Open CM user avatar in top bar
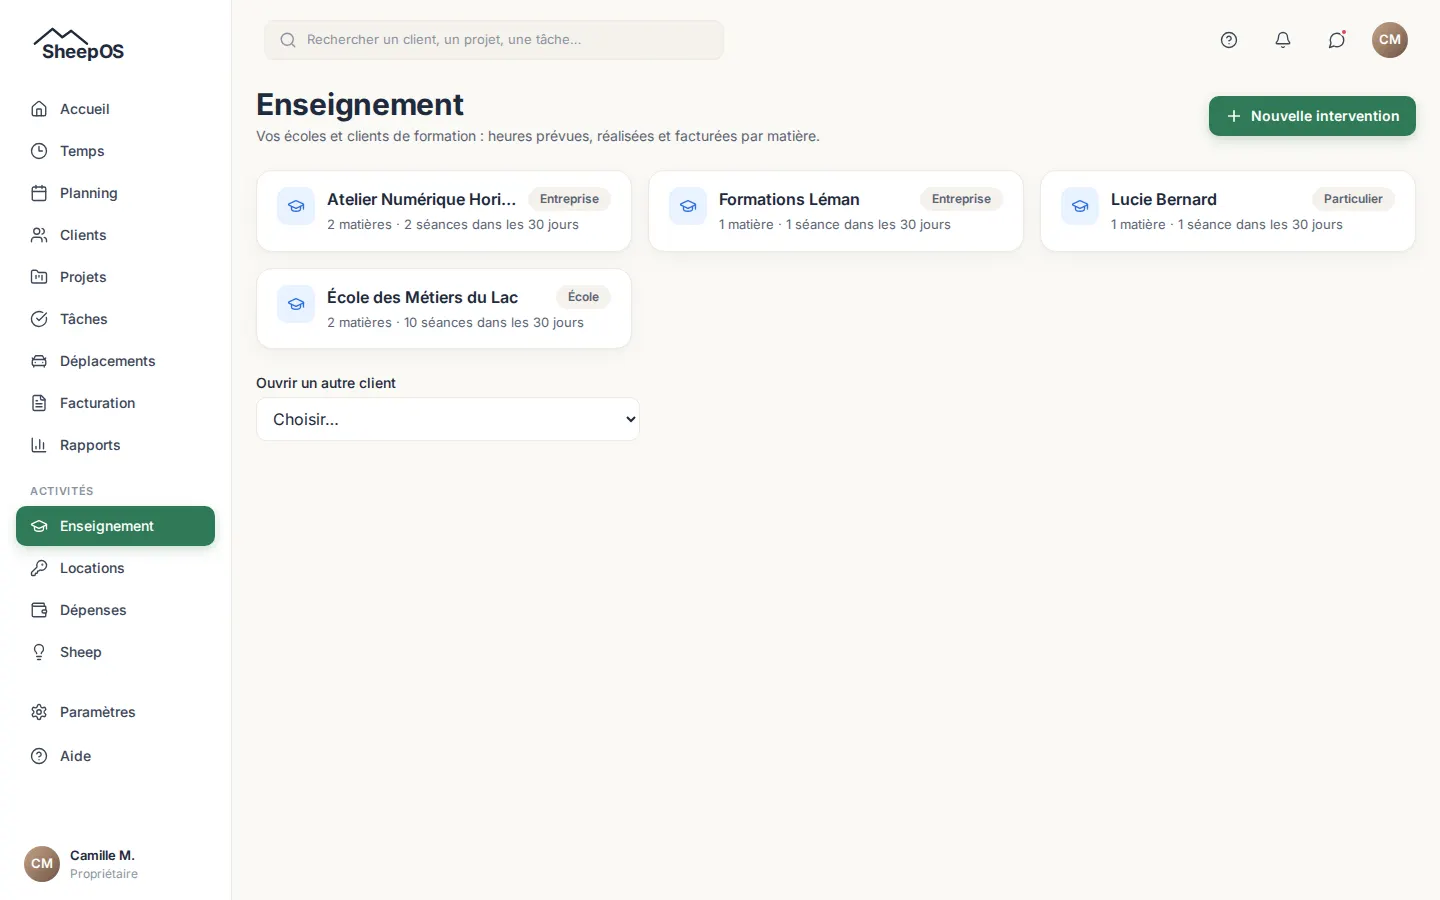The image size is (1440, 900). pyautogui.click(x=1390, y=40)
